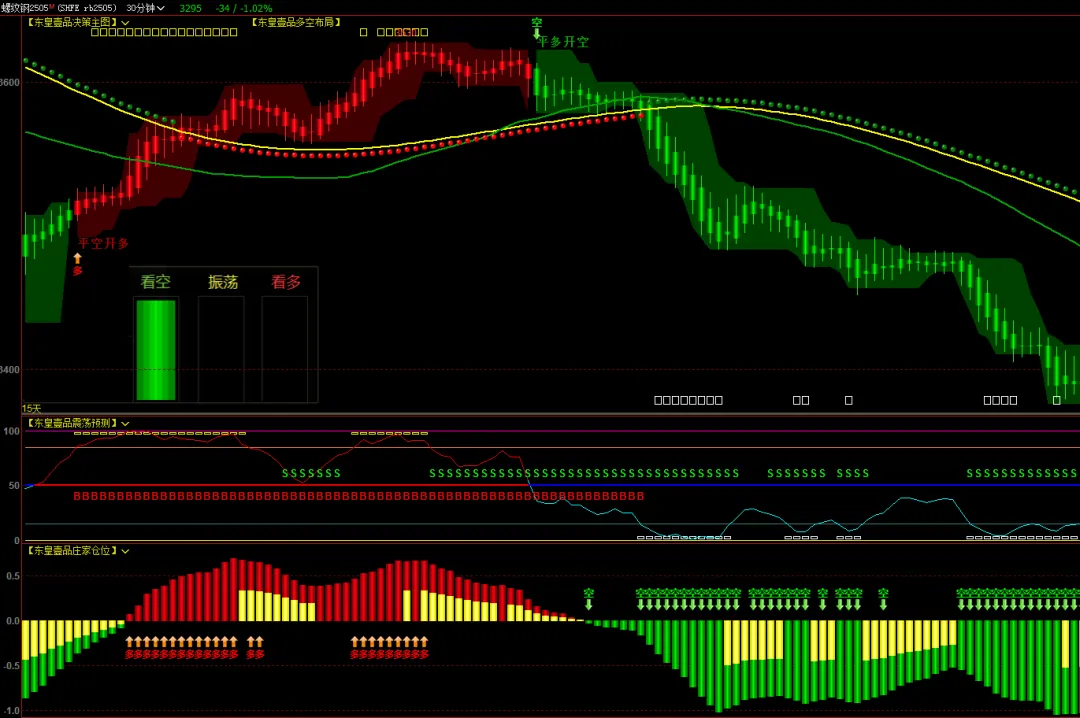Click the 100 level in oscillator axis
This screenshot has width=1080, height=718.
(12, 431)
